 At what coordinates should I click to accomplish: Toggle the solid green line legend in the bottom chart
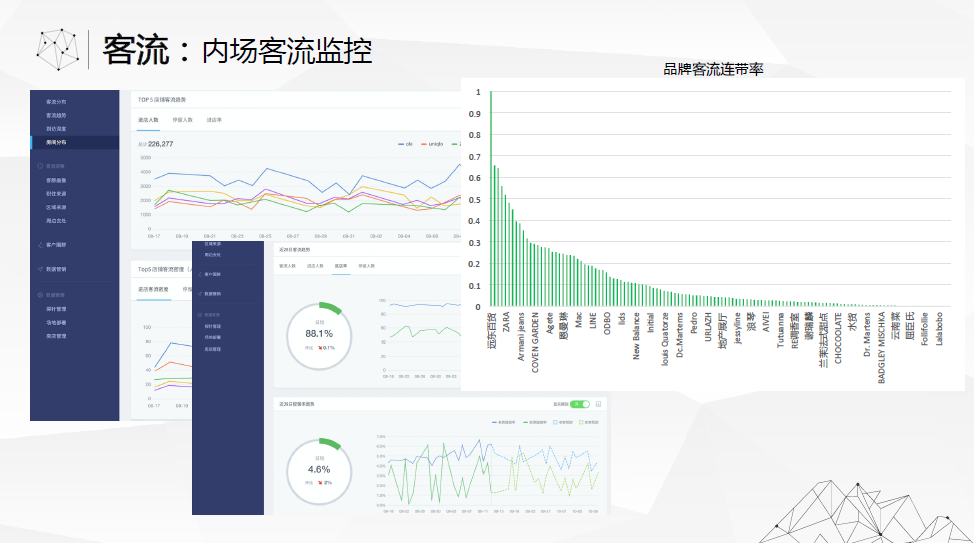(x=535, y=422)
